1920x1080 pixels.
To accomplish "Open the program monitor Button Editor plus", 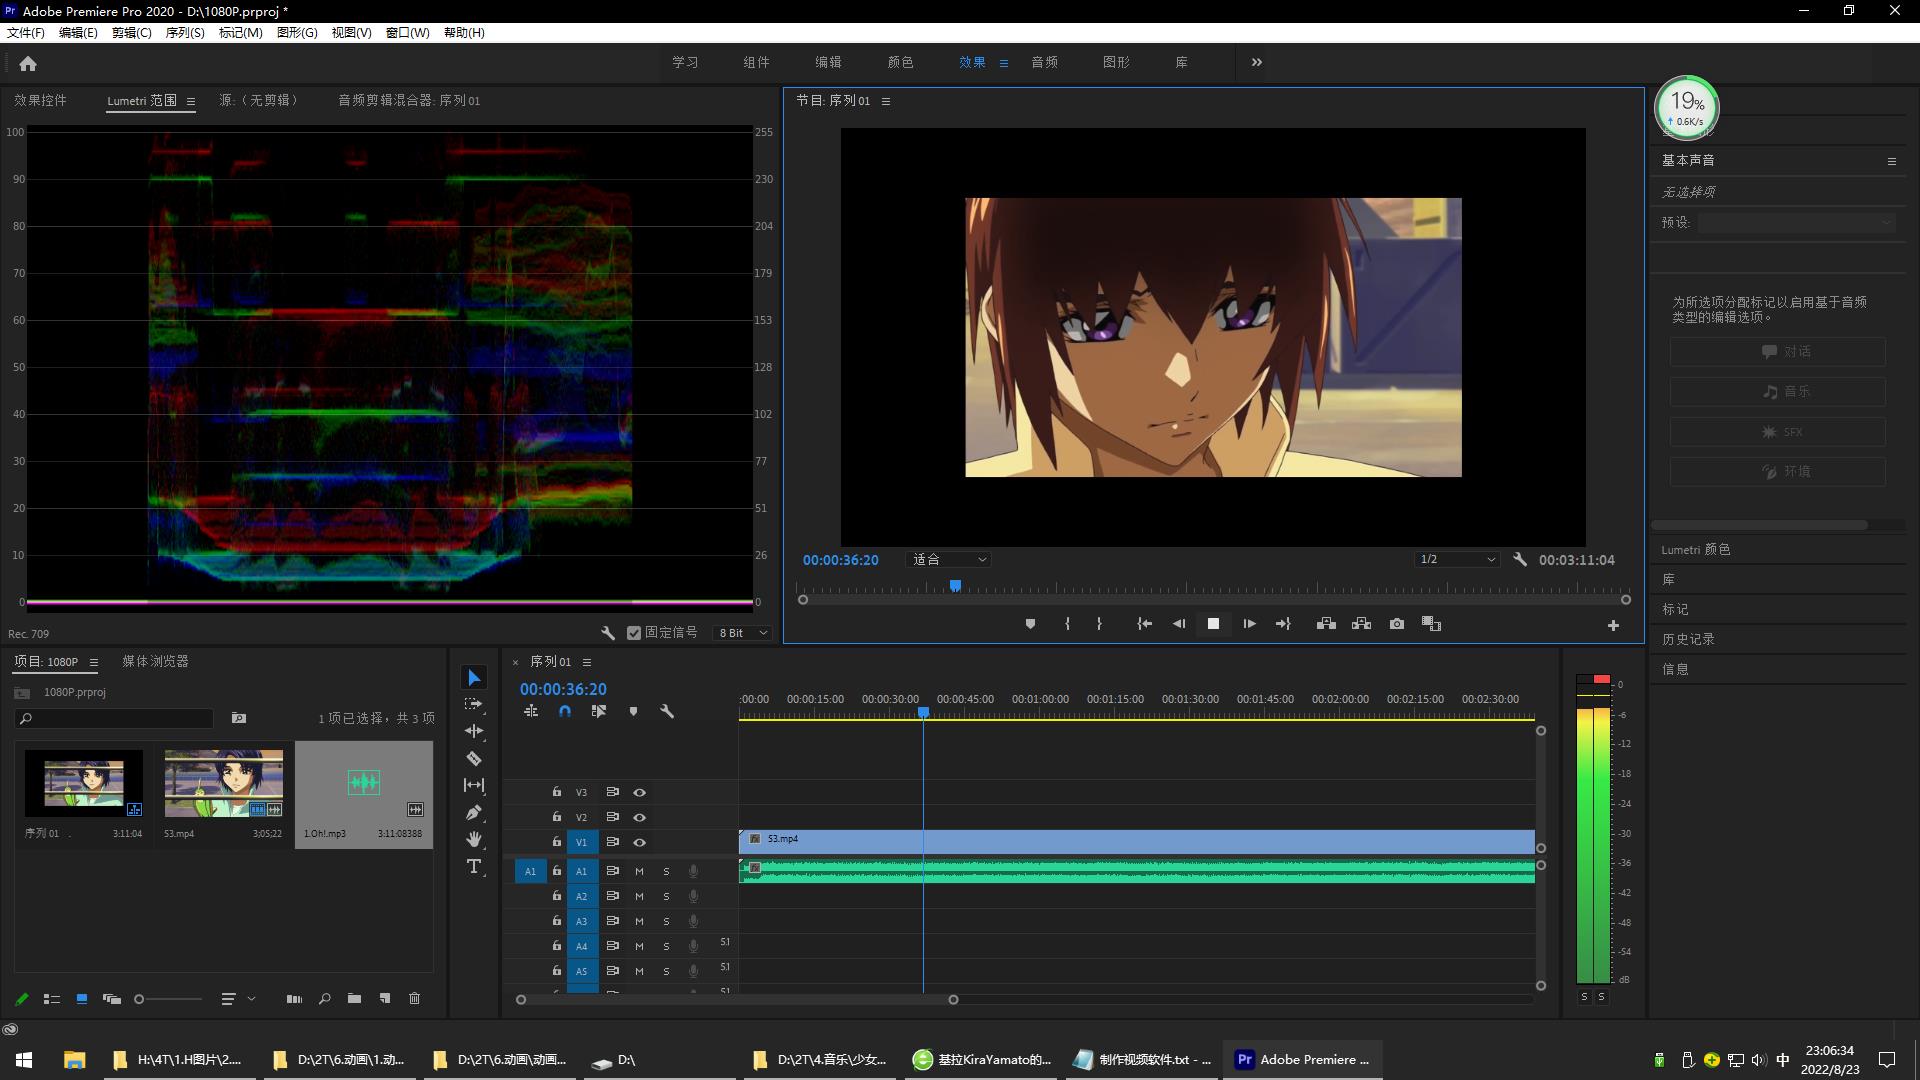I will pos(1613,625).
